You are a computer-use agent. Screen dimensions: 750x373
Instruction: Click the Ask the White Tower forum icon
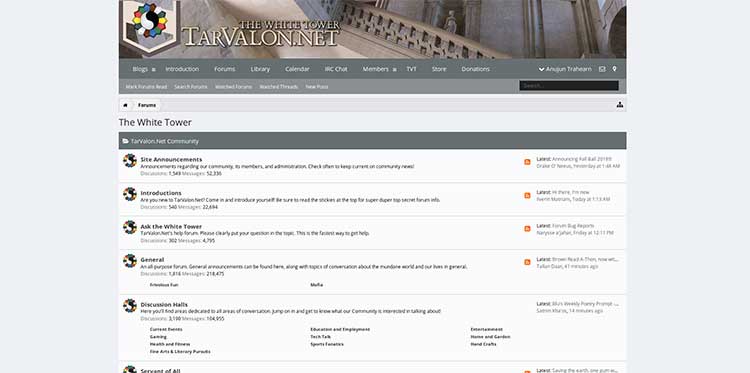click(130, 227)
